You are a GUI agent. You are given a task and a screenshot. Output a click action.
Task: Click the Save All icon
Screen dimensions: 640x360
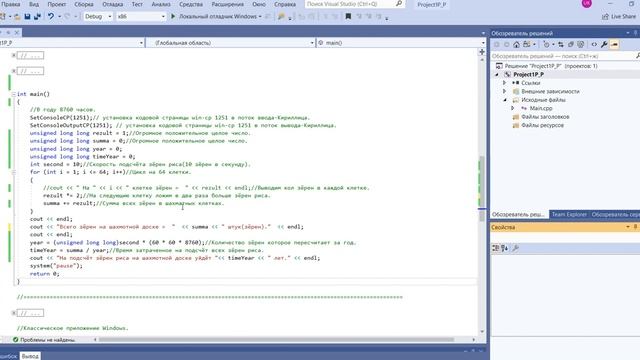[x=38, y=17]
